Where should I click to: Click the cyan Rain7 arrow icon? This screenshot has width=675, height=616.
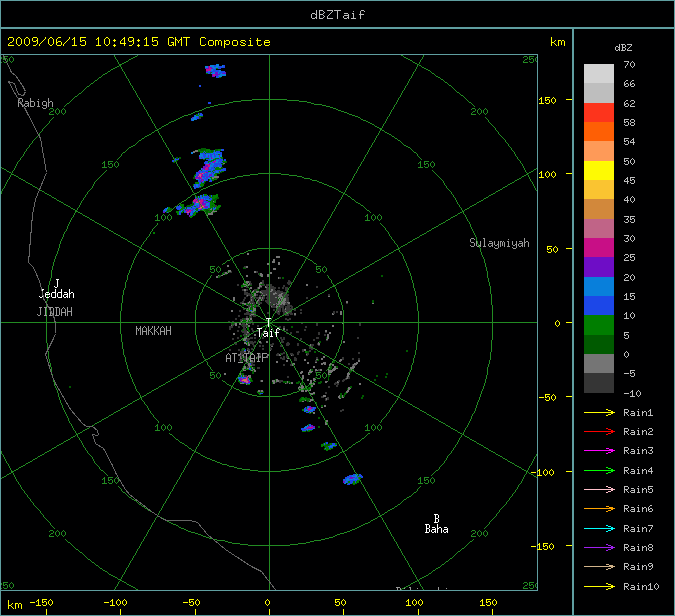[599, 528]
